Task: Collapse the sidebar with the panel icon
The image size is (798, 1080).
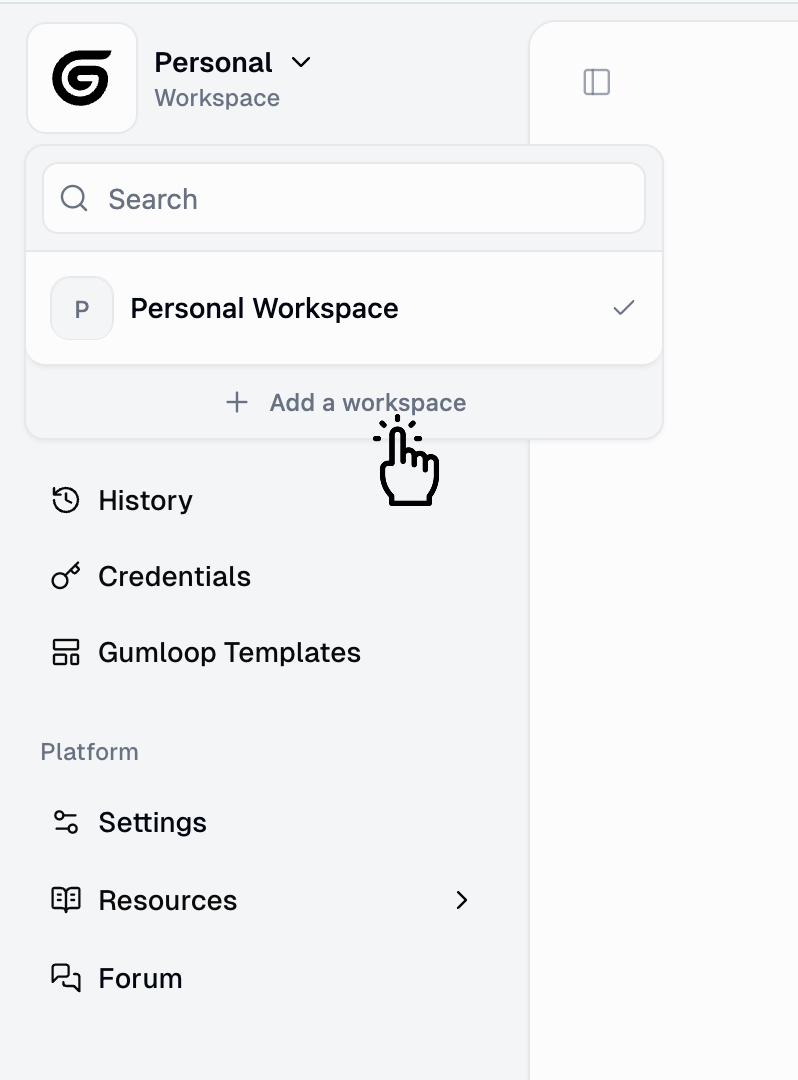Action: click(x=597, y=83)
